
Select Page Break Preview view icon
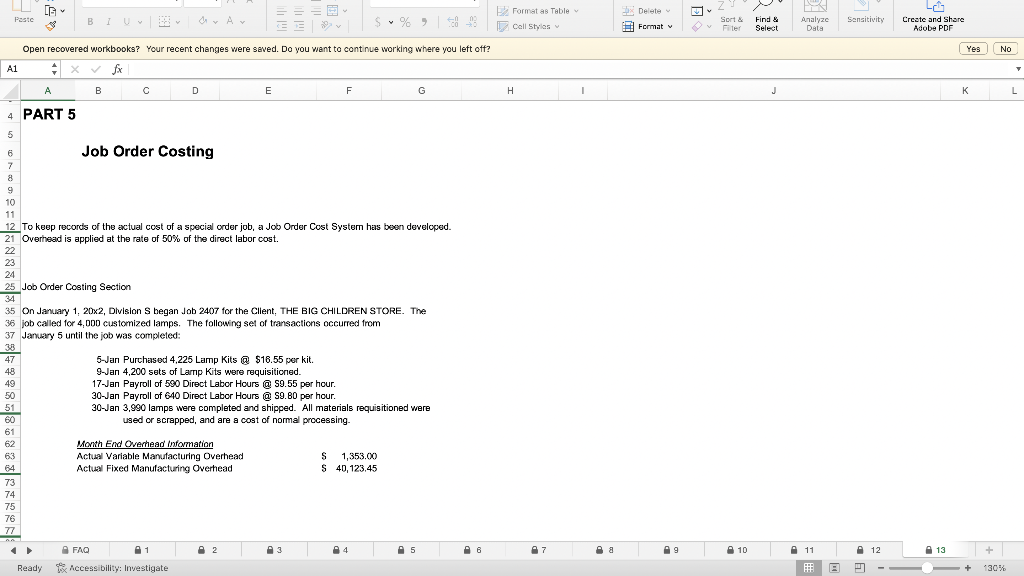(x=859, y=568)
